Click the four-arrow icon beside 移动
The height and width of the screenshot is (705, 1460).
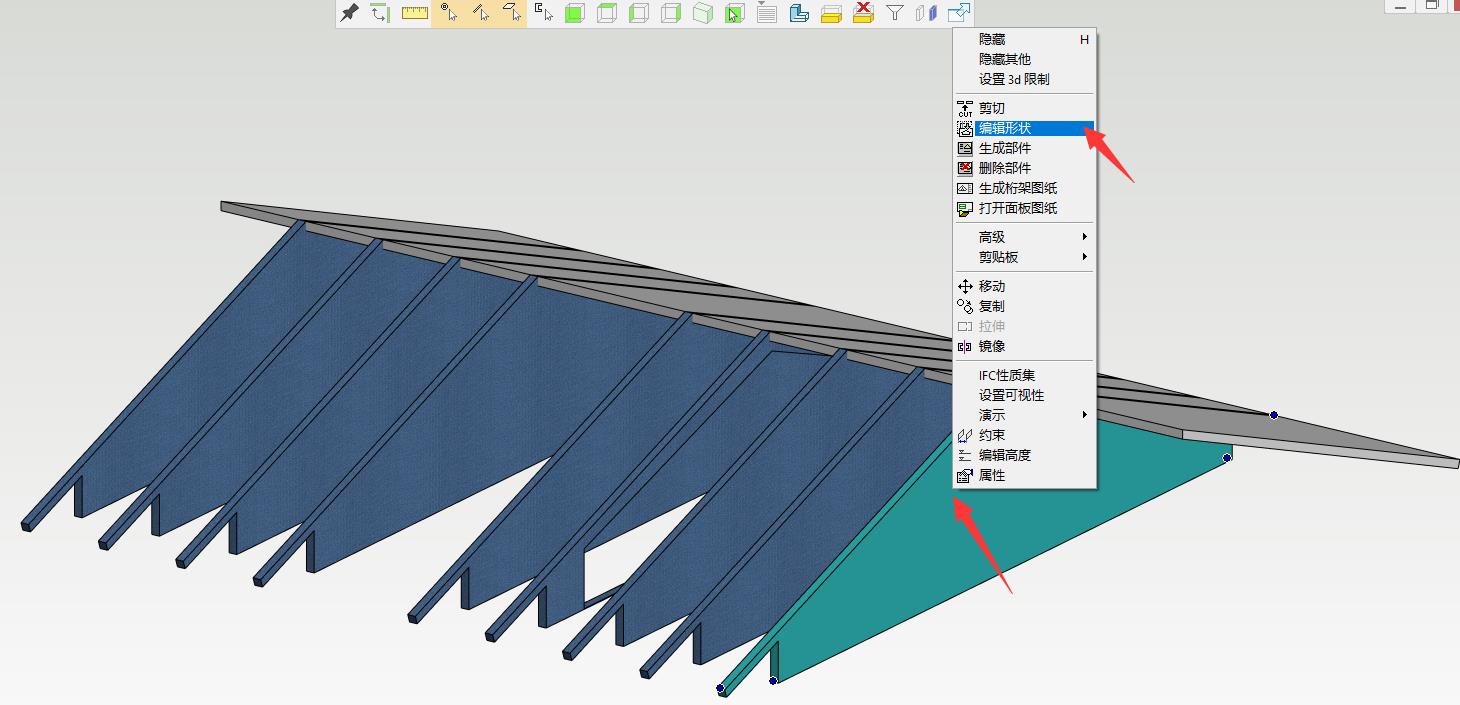pyautogui.click(x=965, y=286)
